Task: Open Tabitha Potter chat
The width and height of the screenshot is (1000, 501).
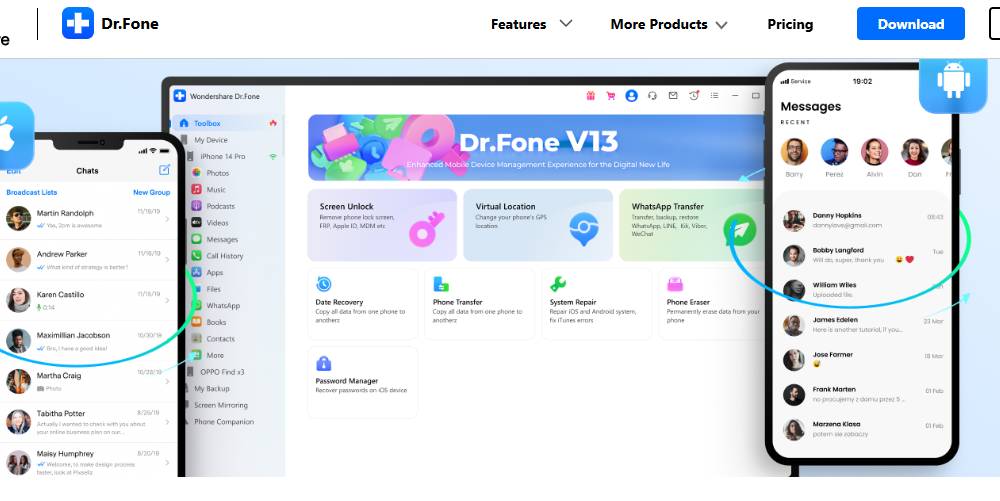Action: click(x=89, y=422)
